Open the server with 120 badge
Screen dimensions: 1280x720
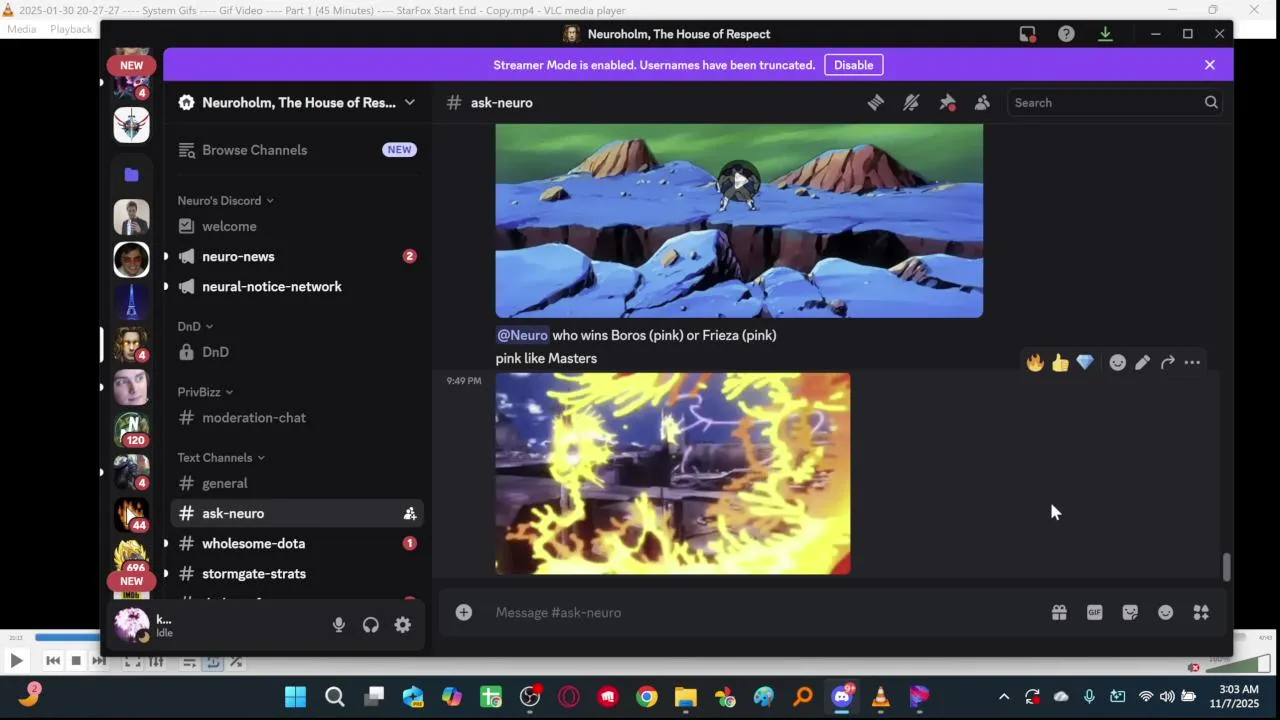click(131, 429)
